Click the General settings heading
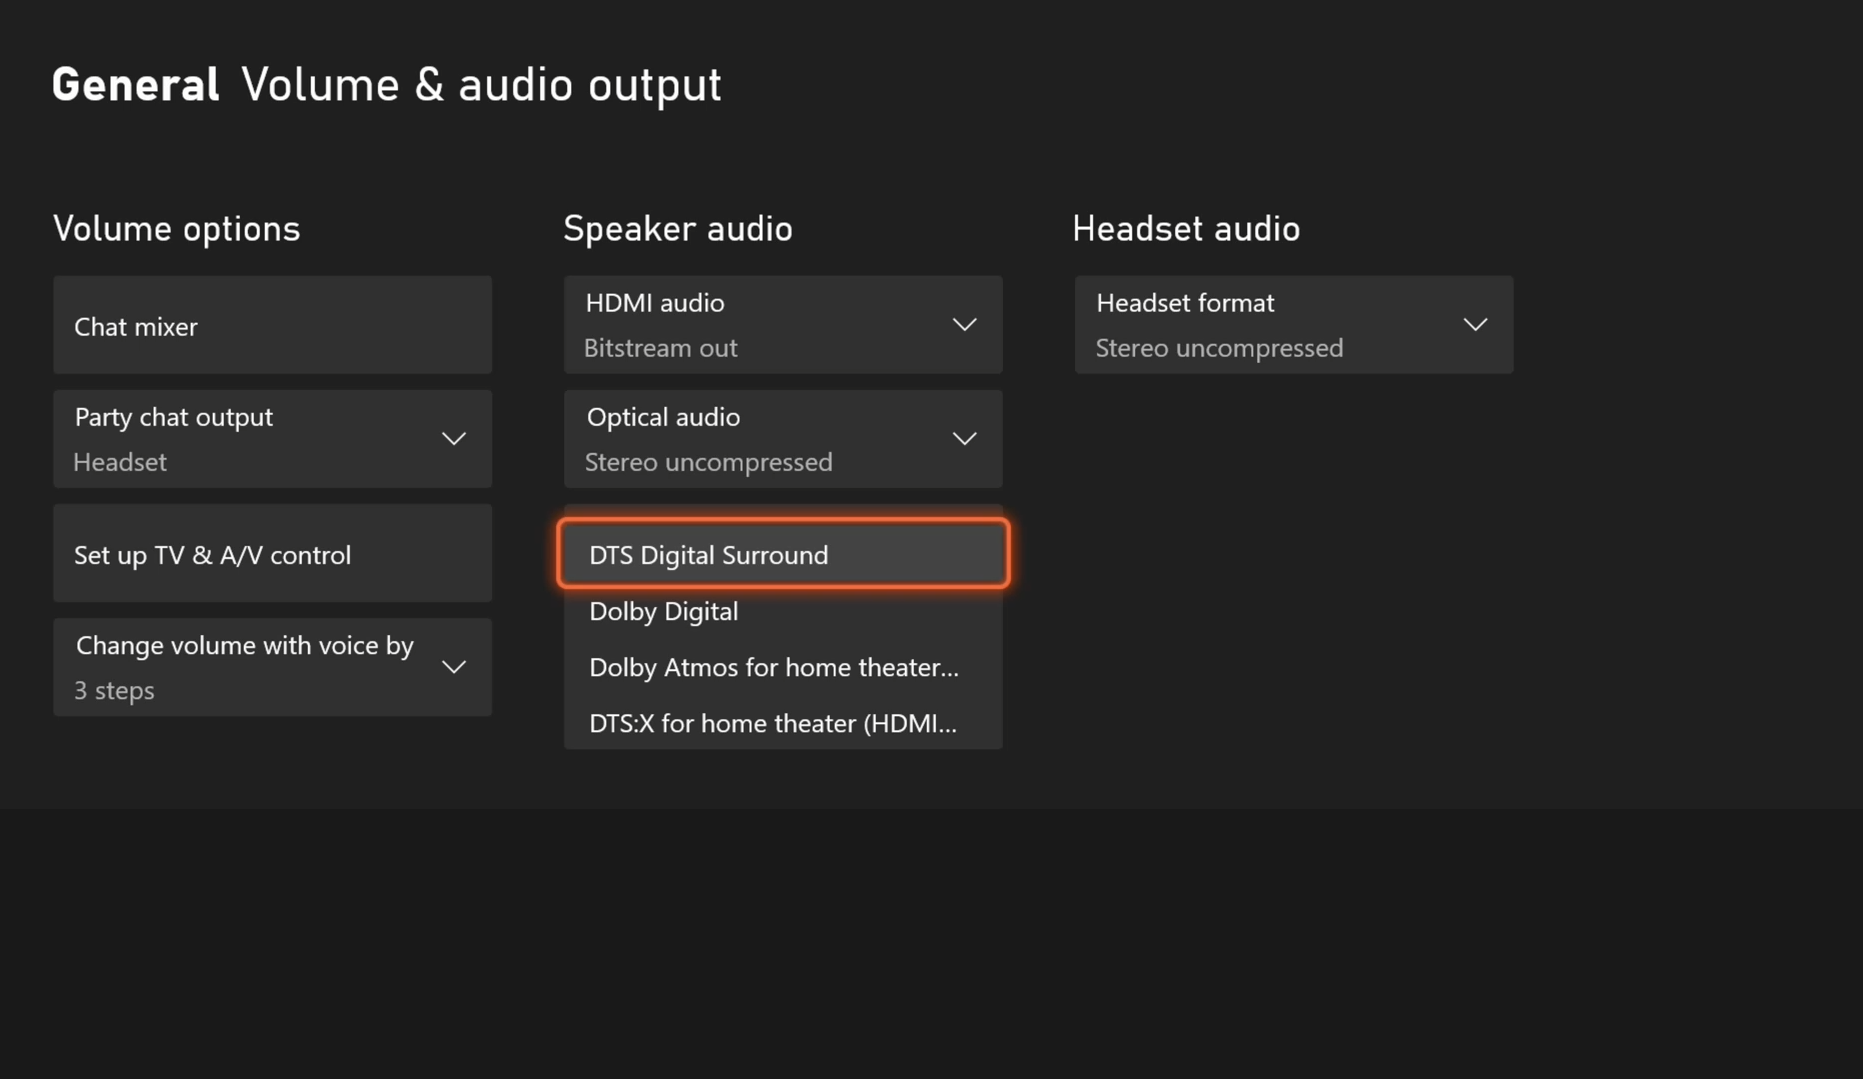 point(135,84)
